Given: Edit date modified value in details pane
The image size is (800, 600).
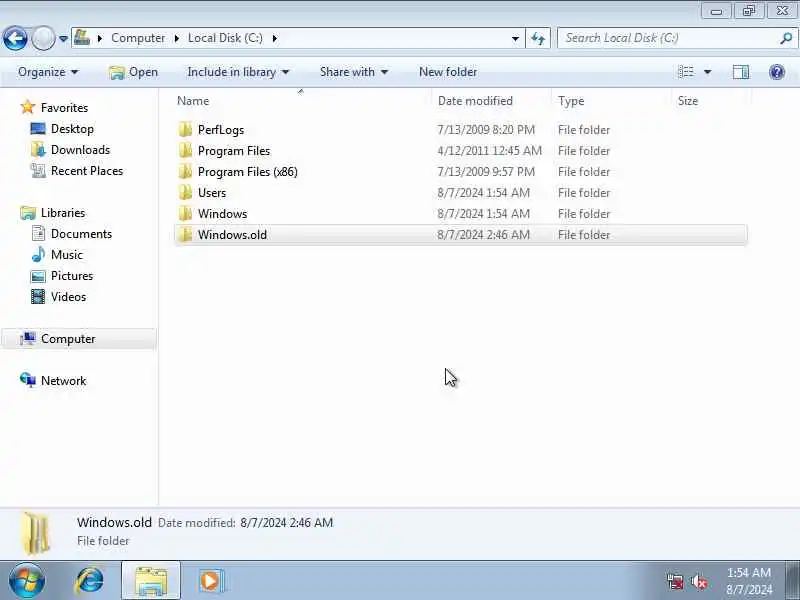Looking at the screenshot, I should [287, 523].
